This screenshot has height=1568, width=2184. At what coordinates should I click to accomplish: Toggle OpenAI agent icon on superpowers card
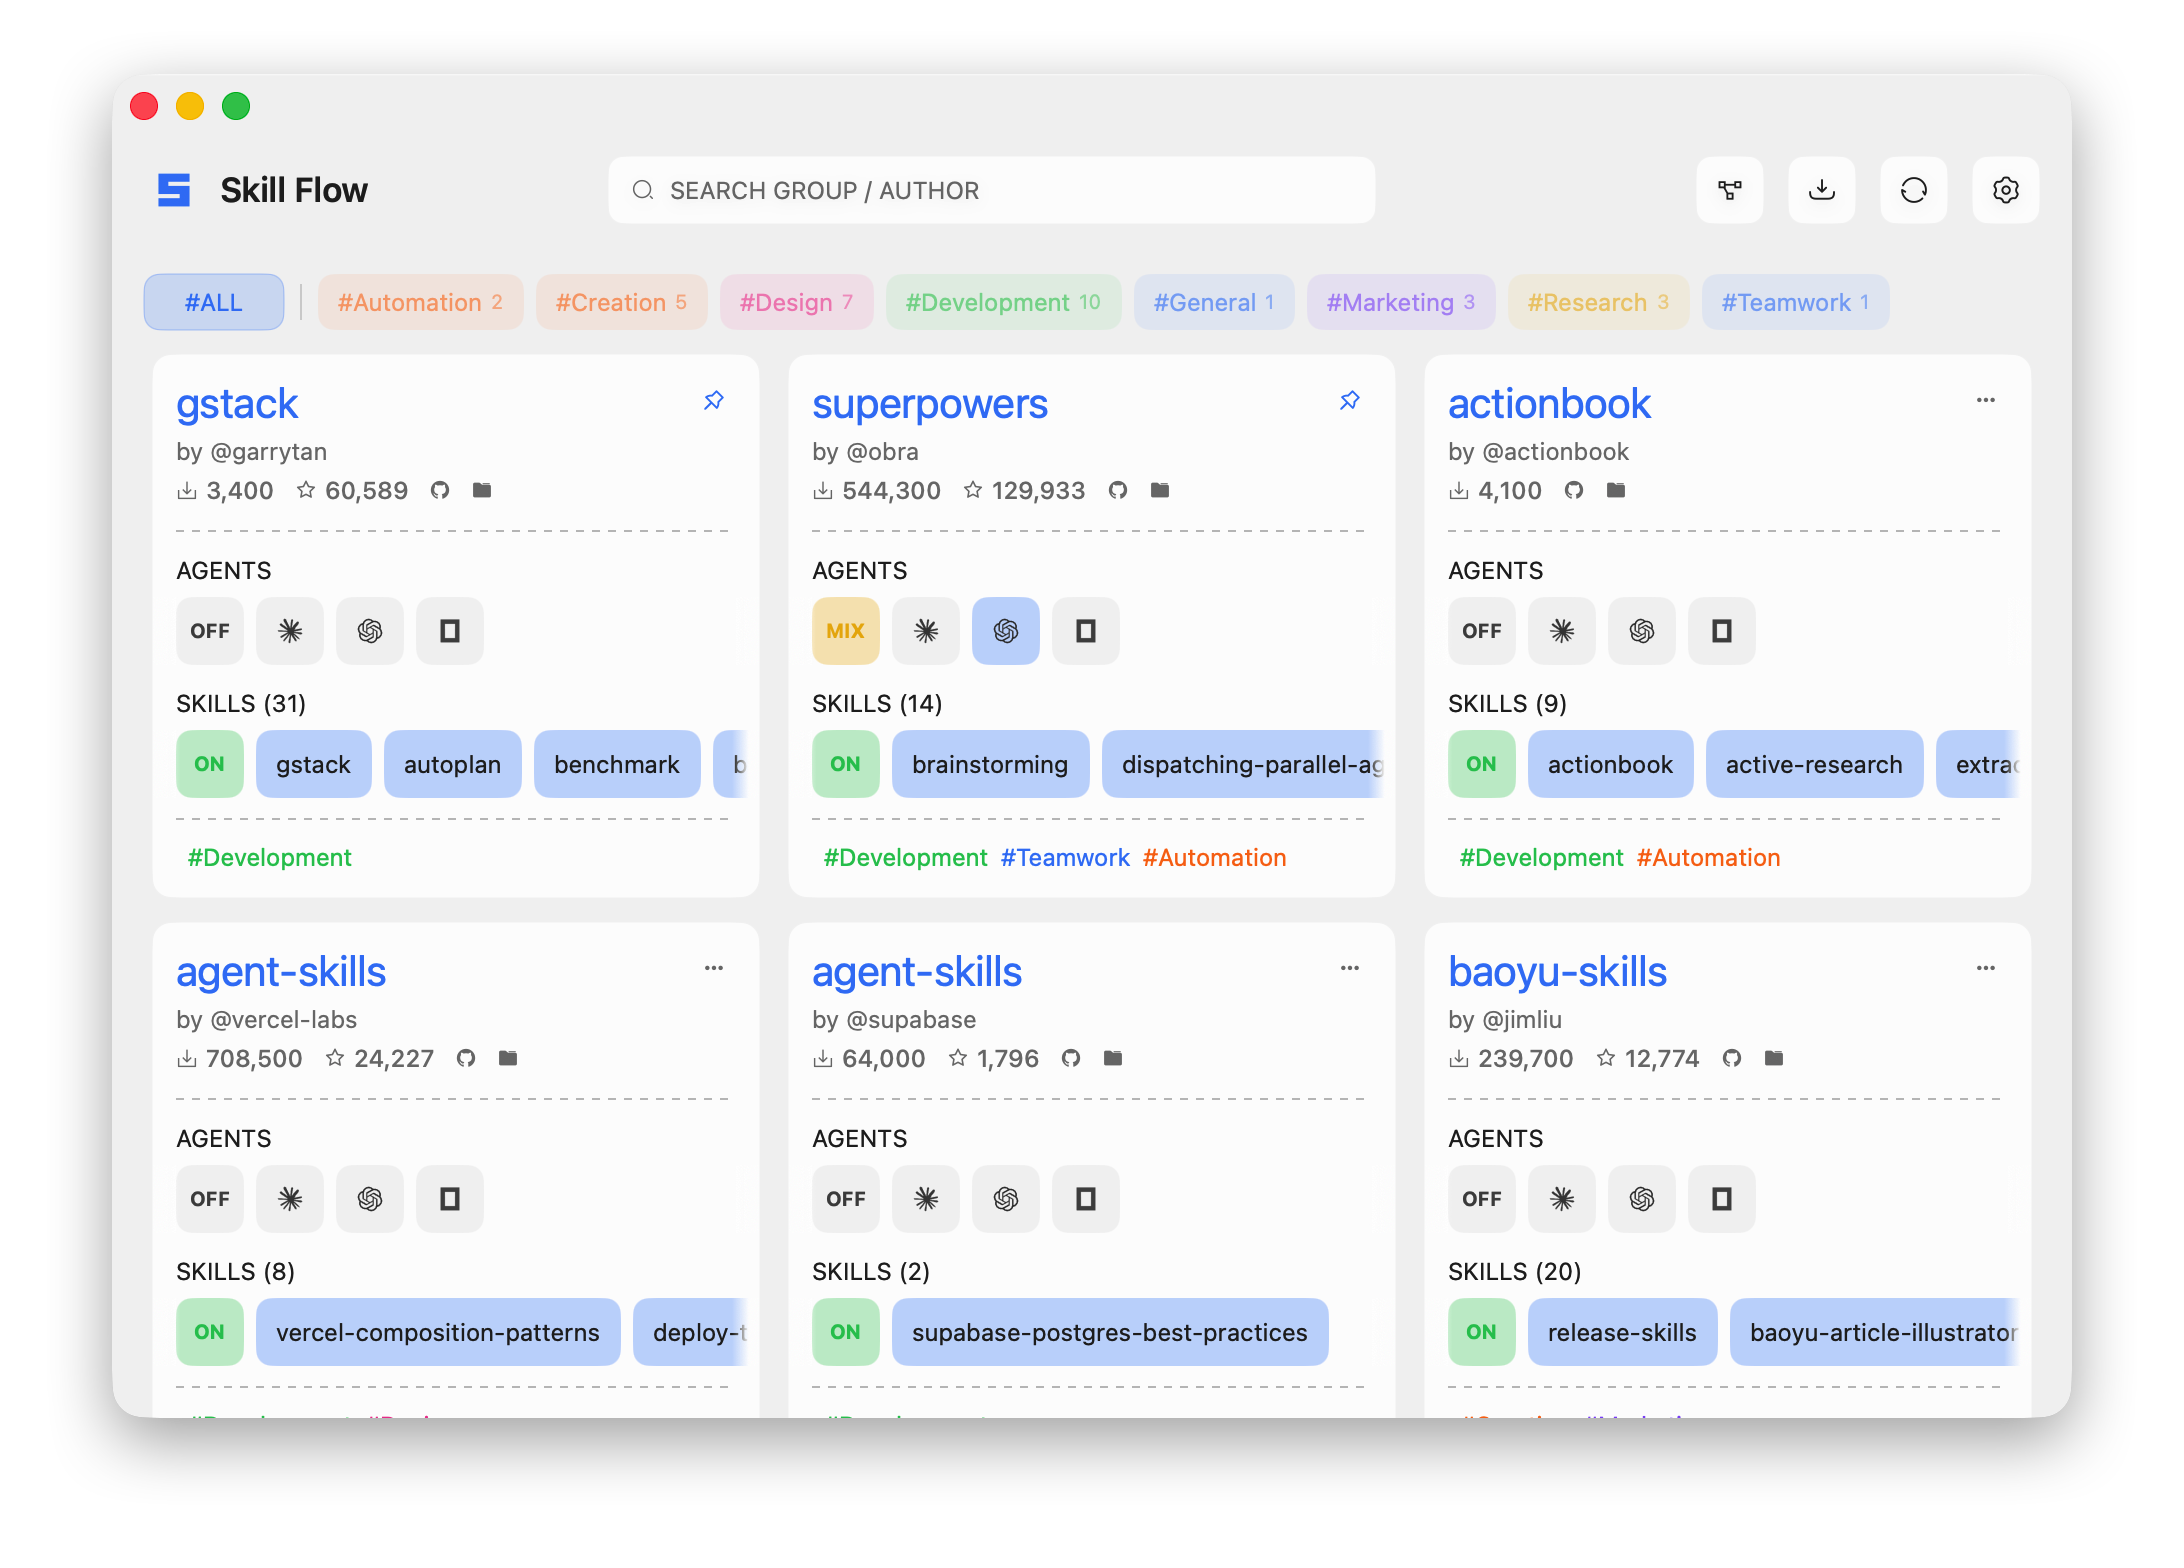(1005, 631)
